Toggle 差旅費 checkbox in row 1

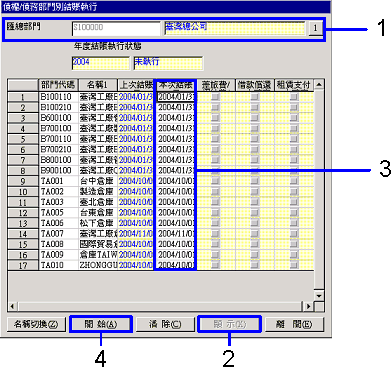coord(216,97)
